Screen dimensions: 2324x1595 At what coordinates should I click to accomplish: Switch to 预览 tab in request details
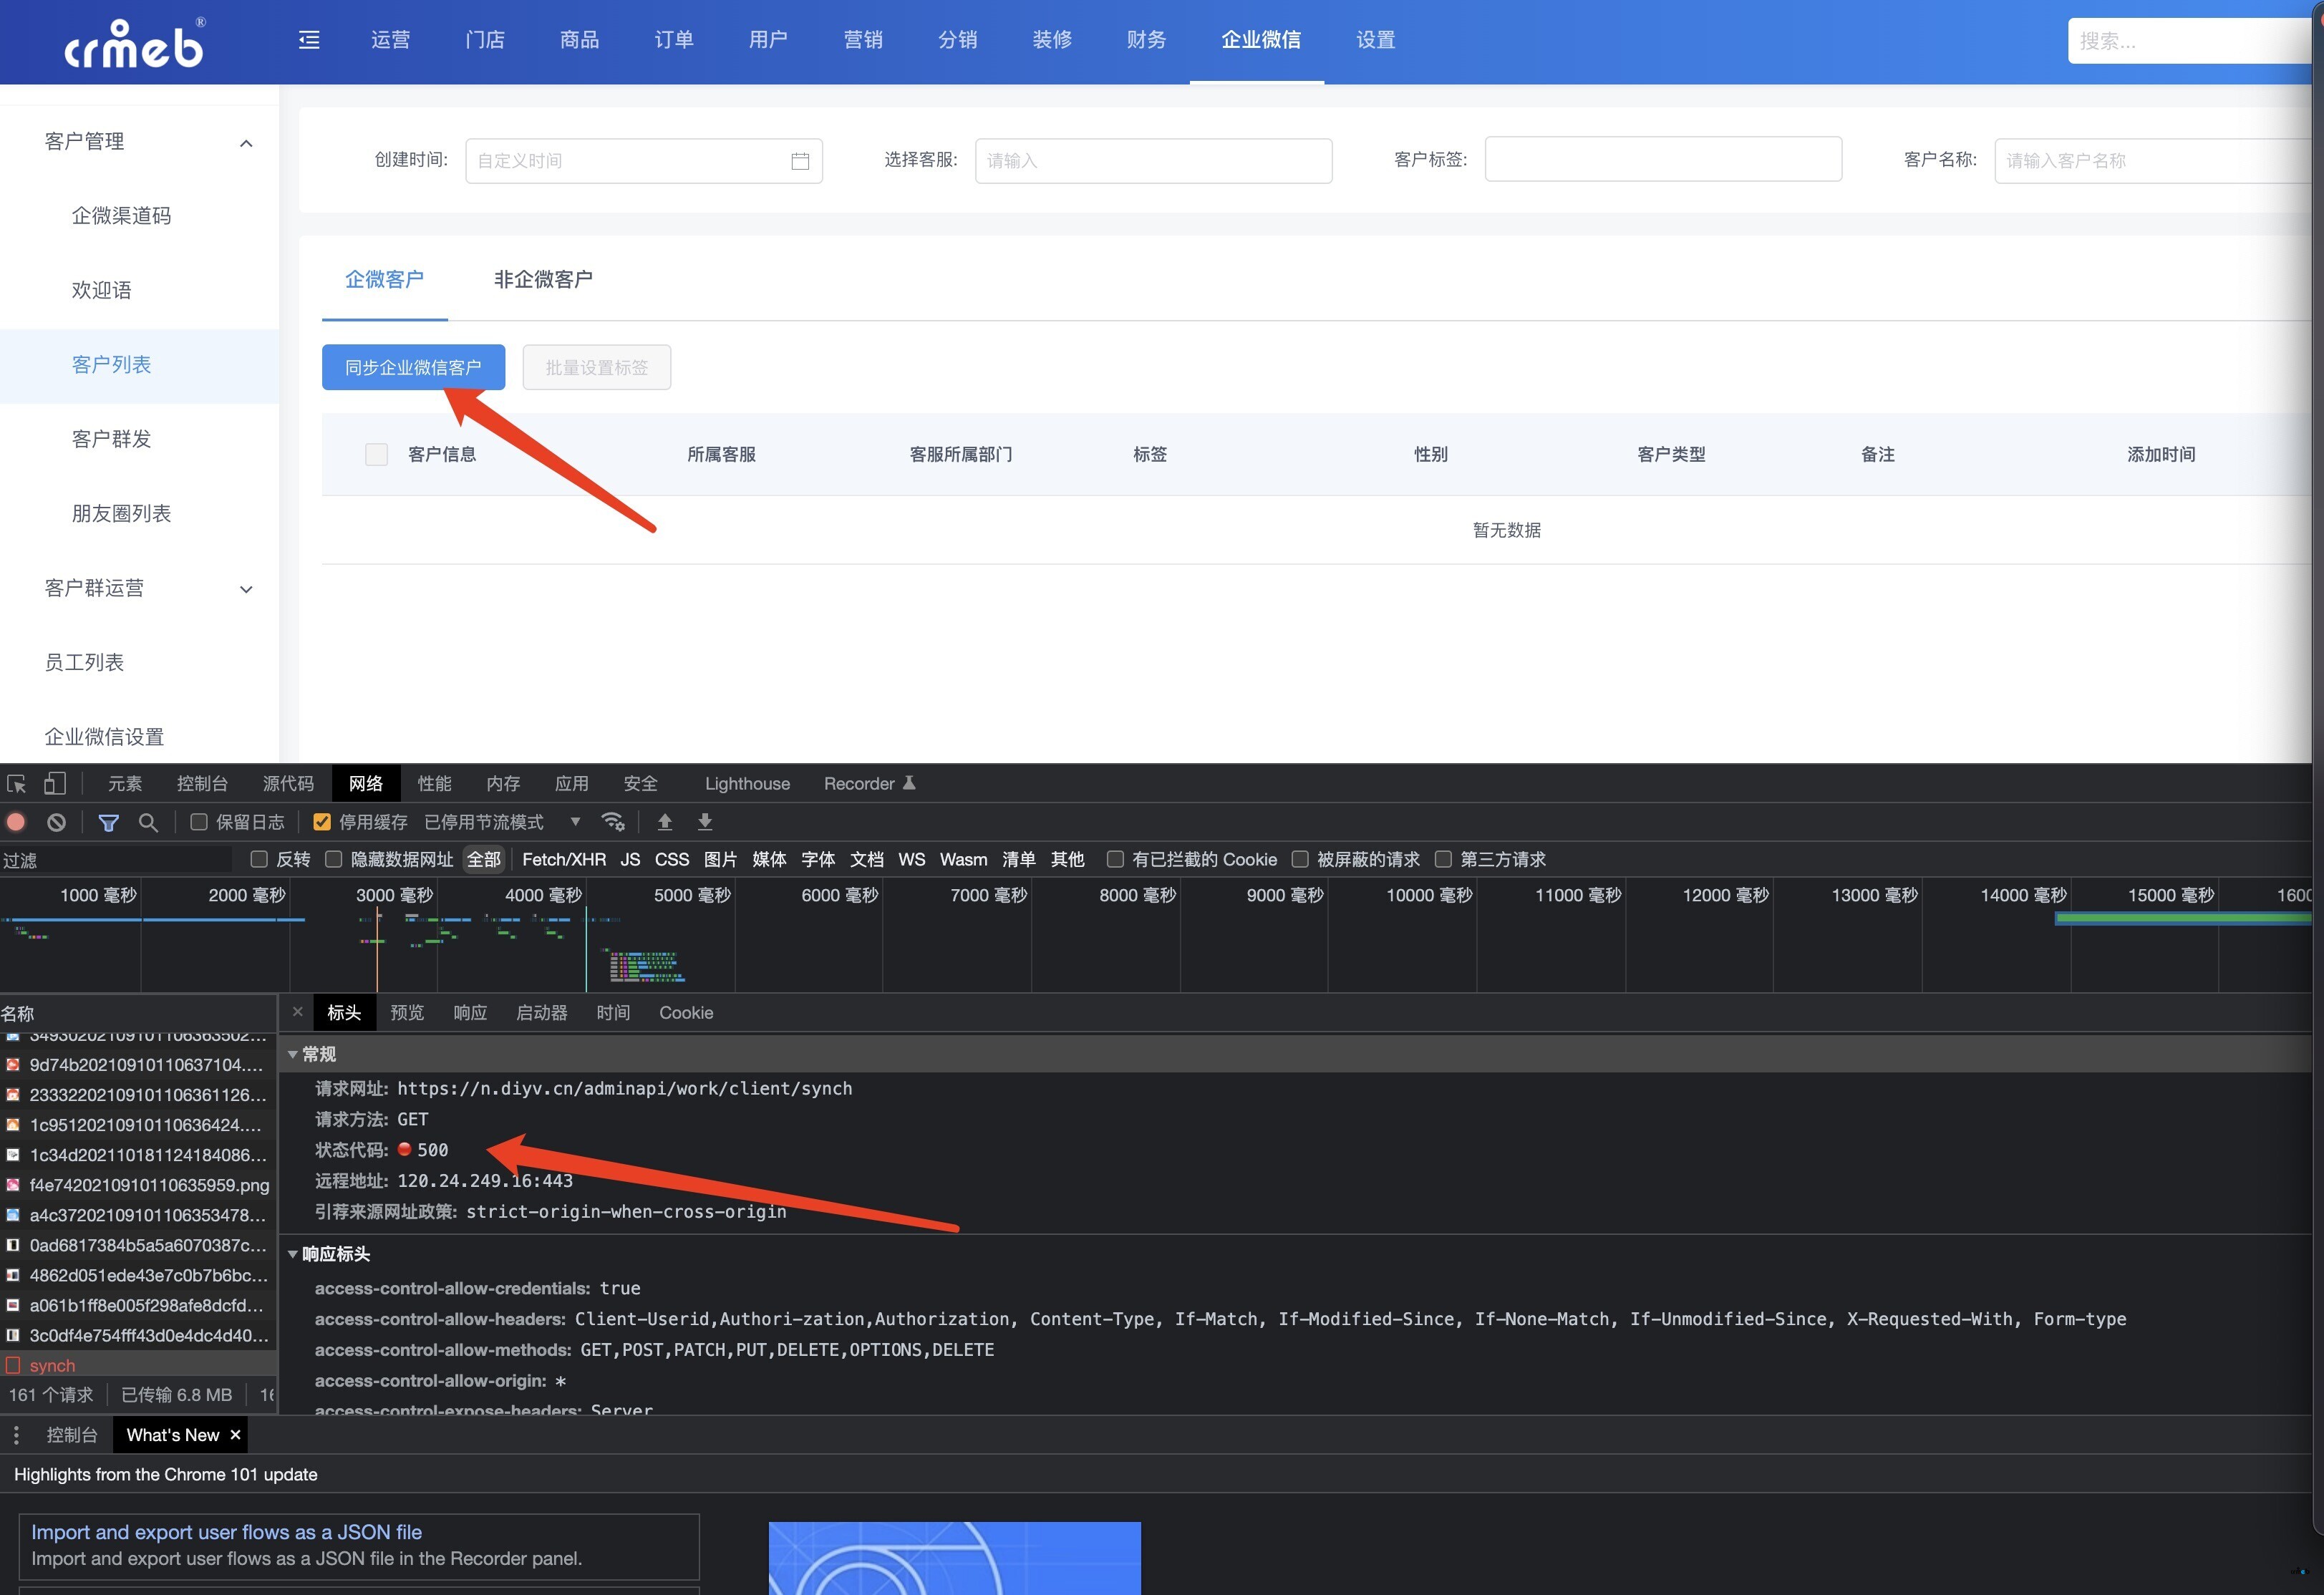tap(407, 1013)
